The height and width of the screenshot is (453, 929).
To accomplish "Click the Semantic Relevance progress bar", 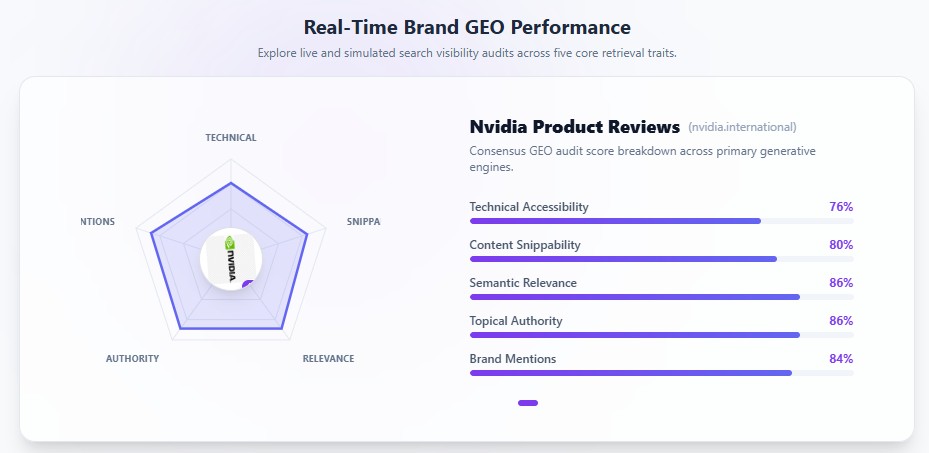I will [662, 297].
